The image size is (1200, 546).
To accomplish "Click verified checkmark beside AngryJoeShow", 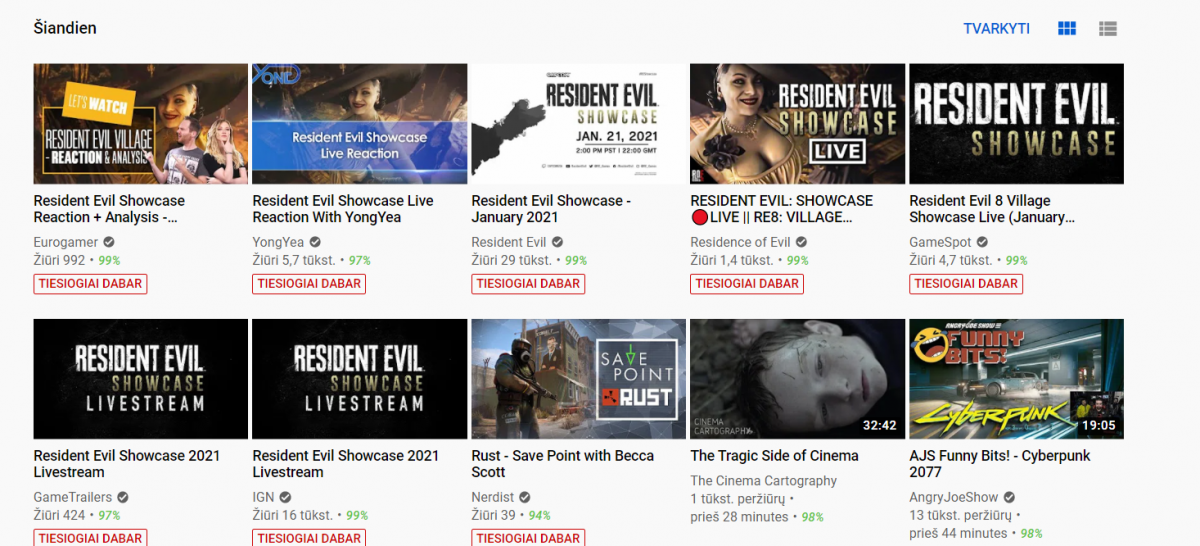I will tap(1010, 497).
